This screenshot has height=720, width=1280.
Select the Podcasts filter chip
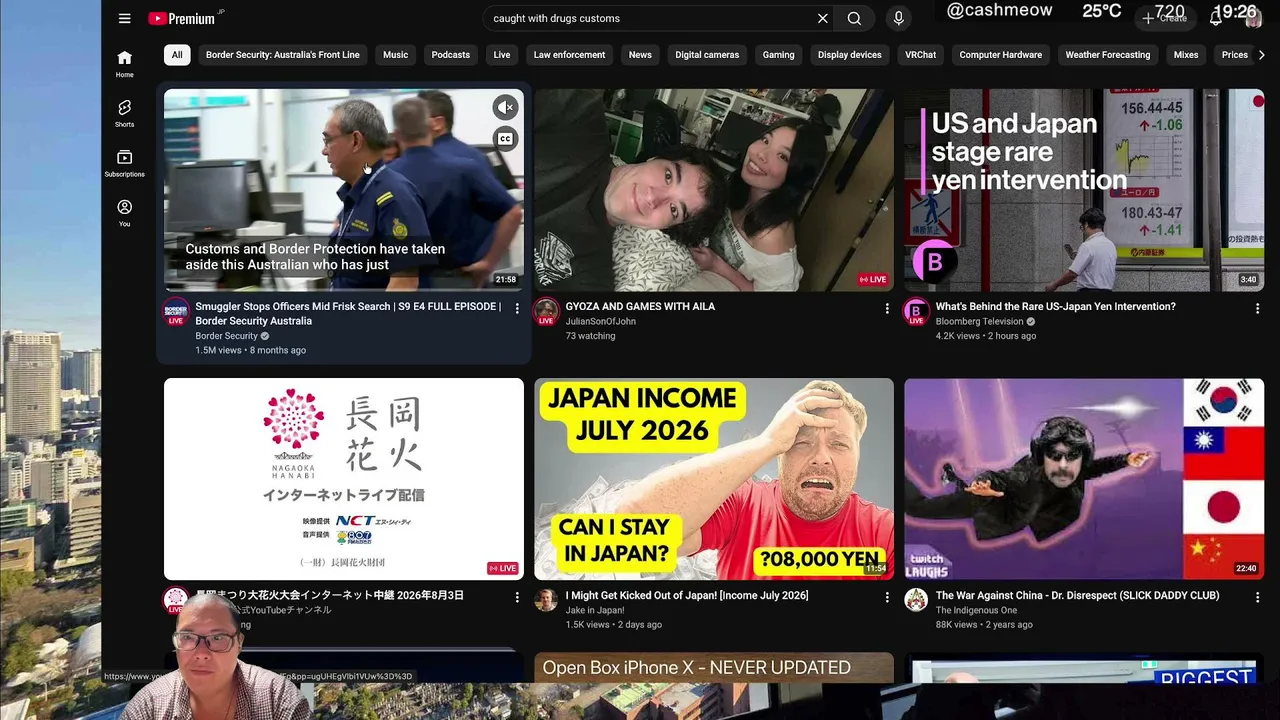click(450, 55)
